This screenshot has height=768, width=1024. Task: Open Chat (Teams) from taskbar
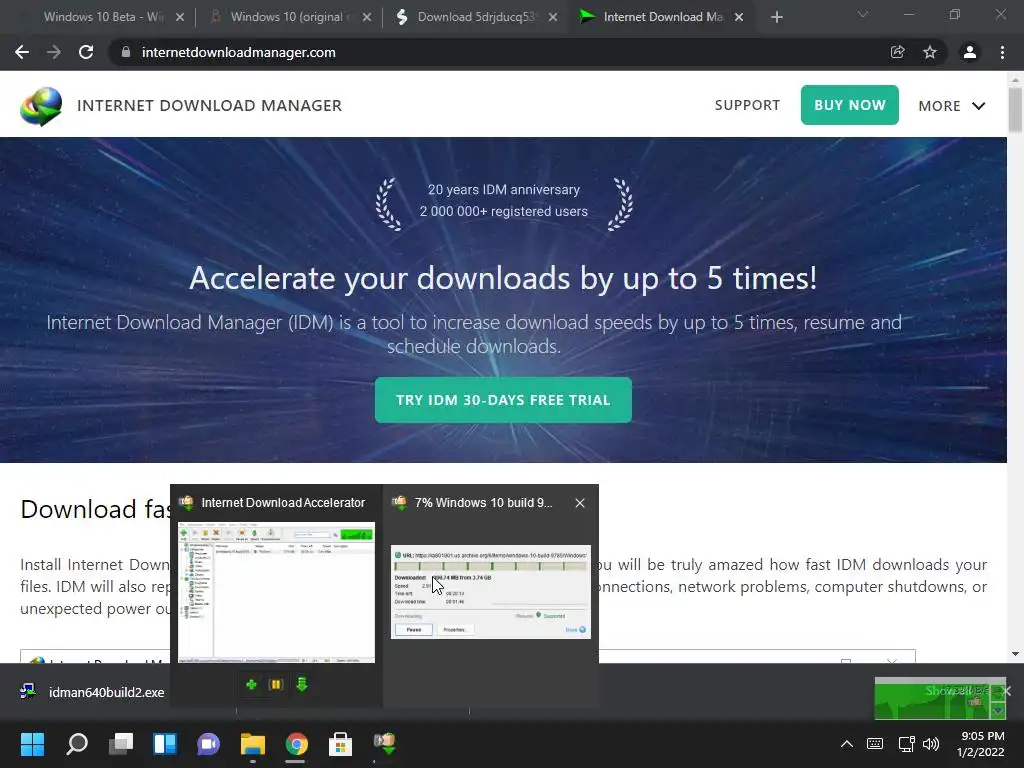coord(208,744)
